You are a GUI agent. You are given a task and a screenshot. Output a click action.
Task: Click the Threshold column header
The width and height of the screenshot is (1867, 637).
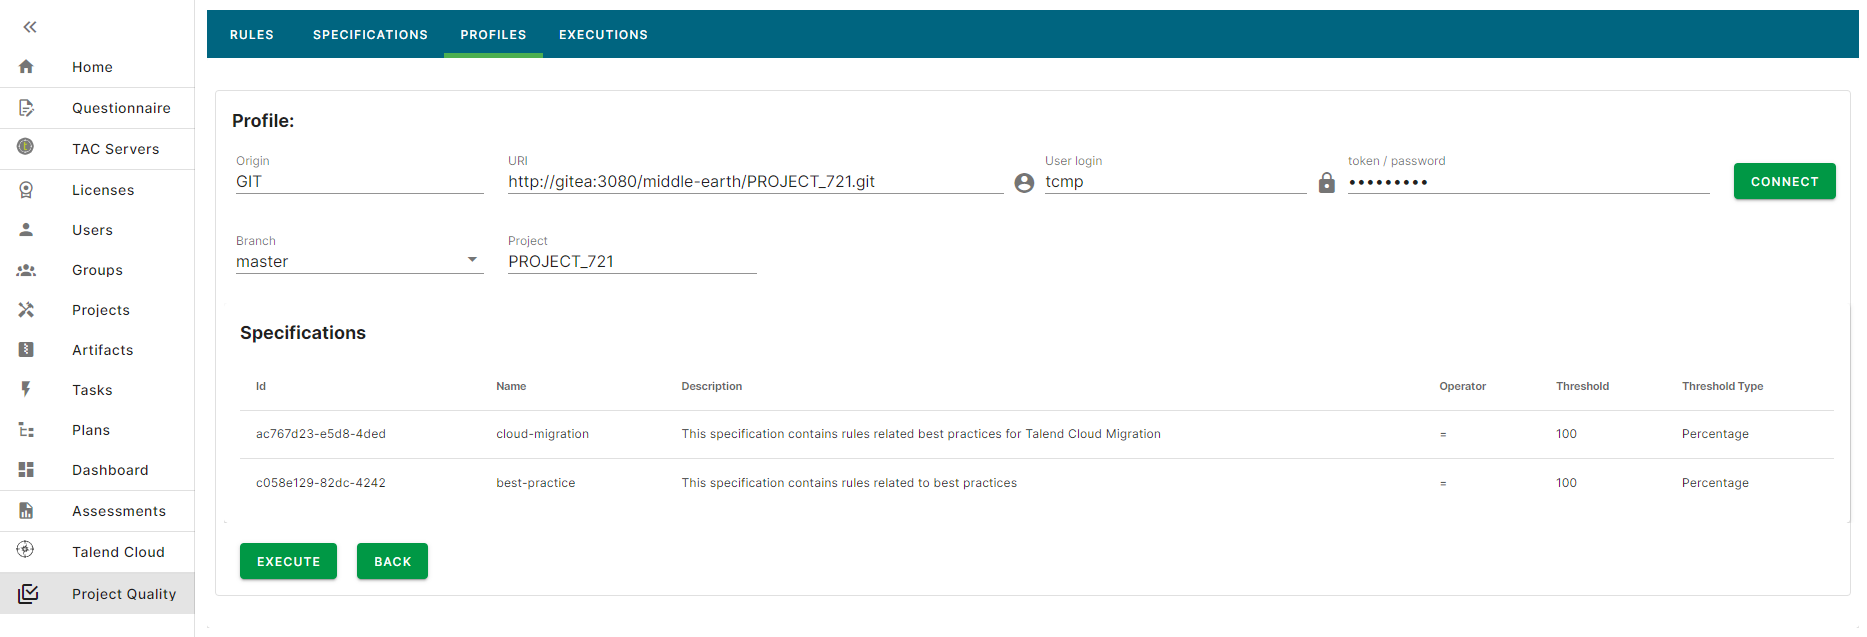pyautogui.click(x=1582, y=386)
